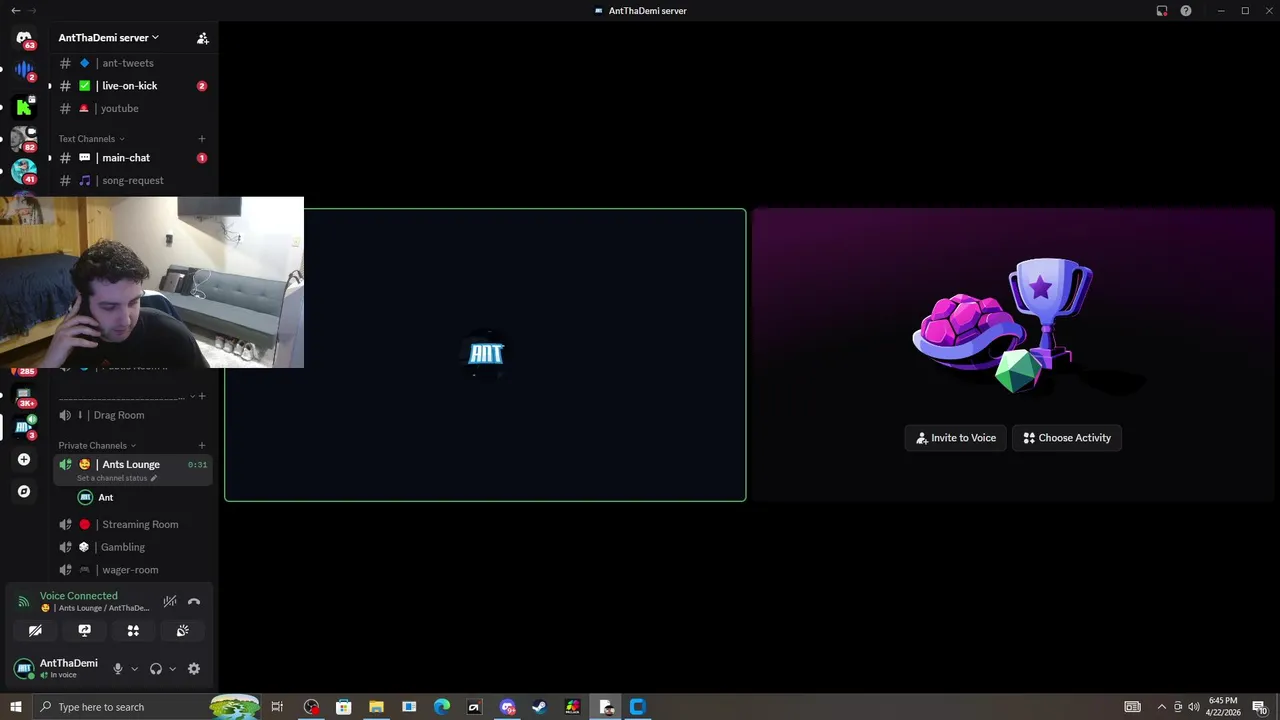Show hidden system tray icons
This screenshot has height=720, width=1280.
(x=1161, y=707)
